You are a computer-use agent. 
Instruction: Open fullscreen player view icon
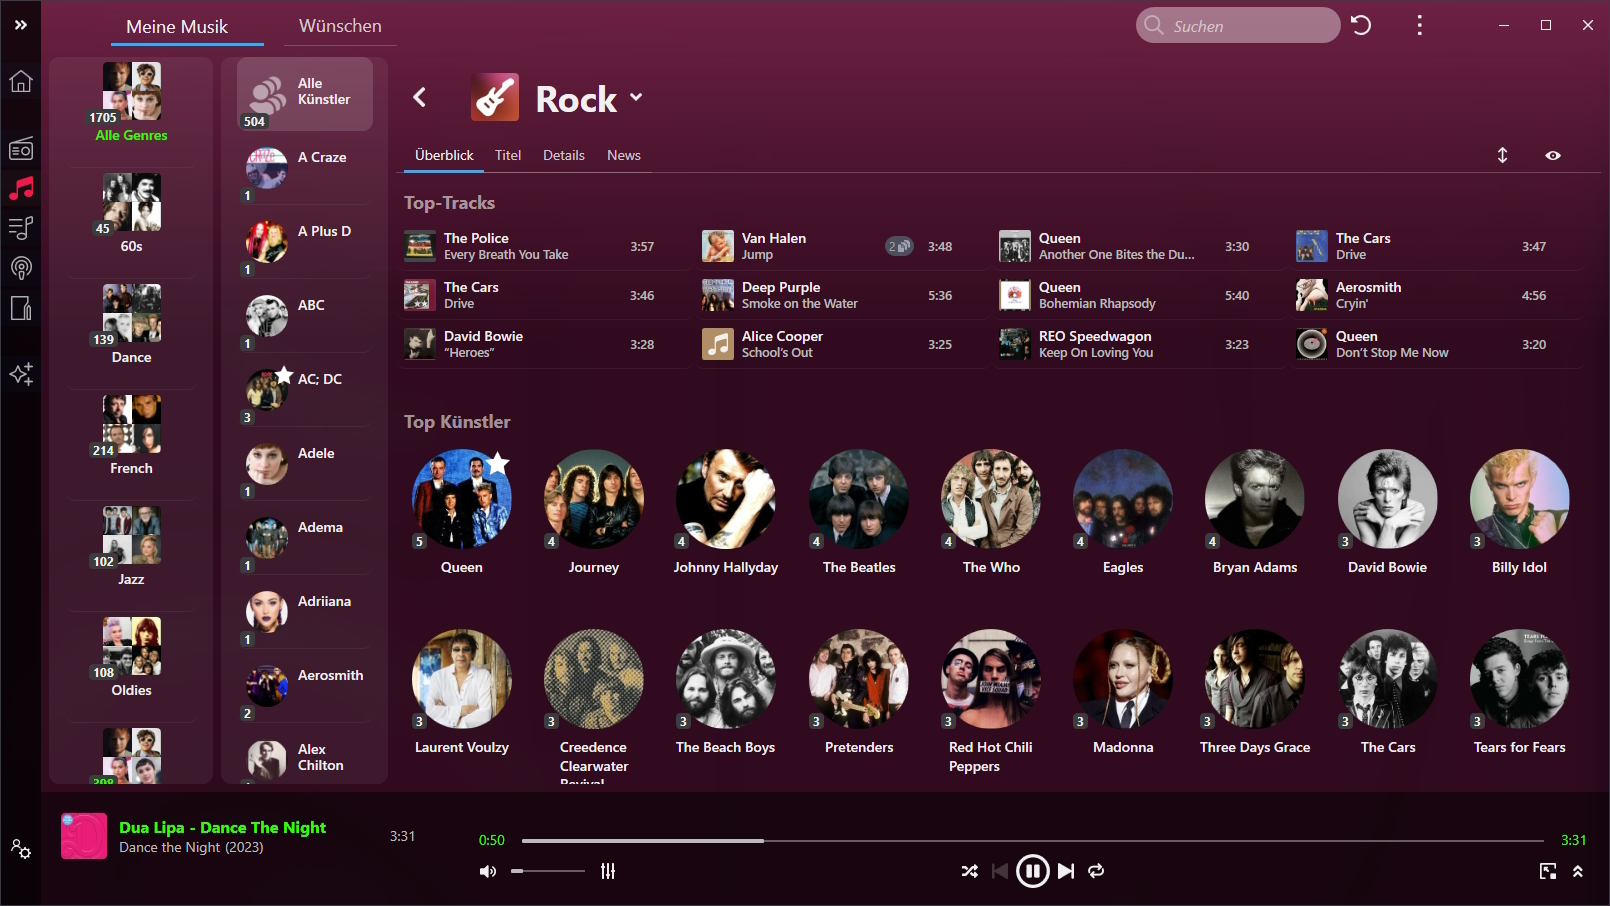(x=1548, y=871)
